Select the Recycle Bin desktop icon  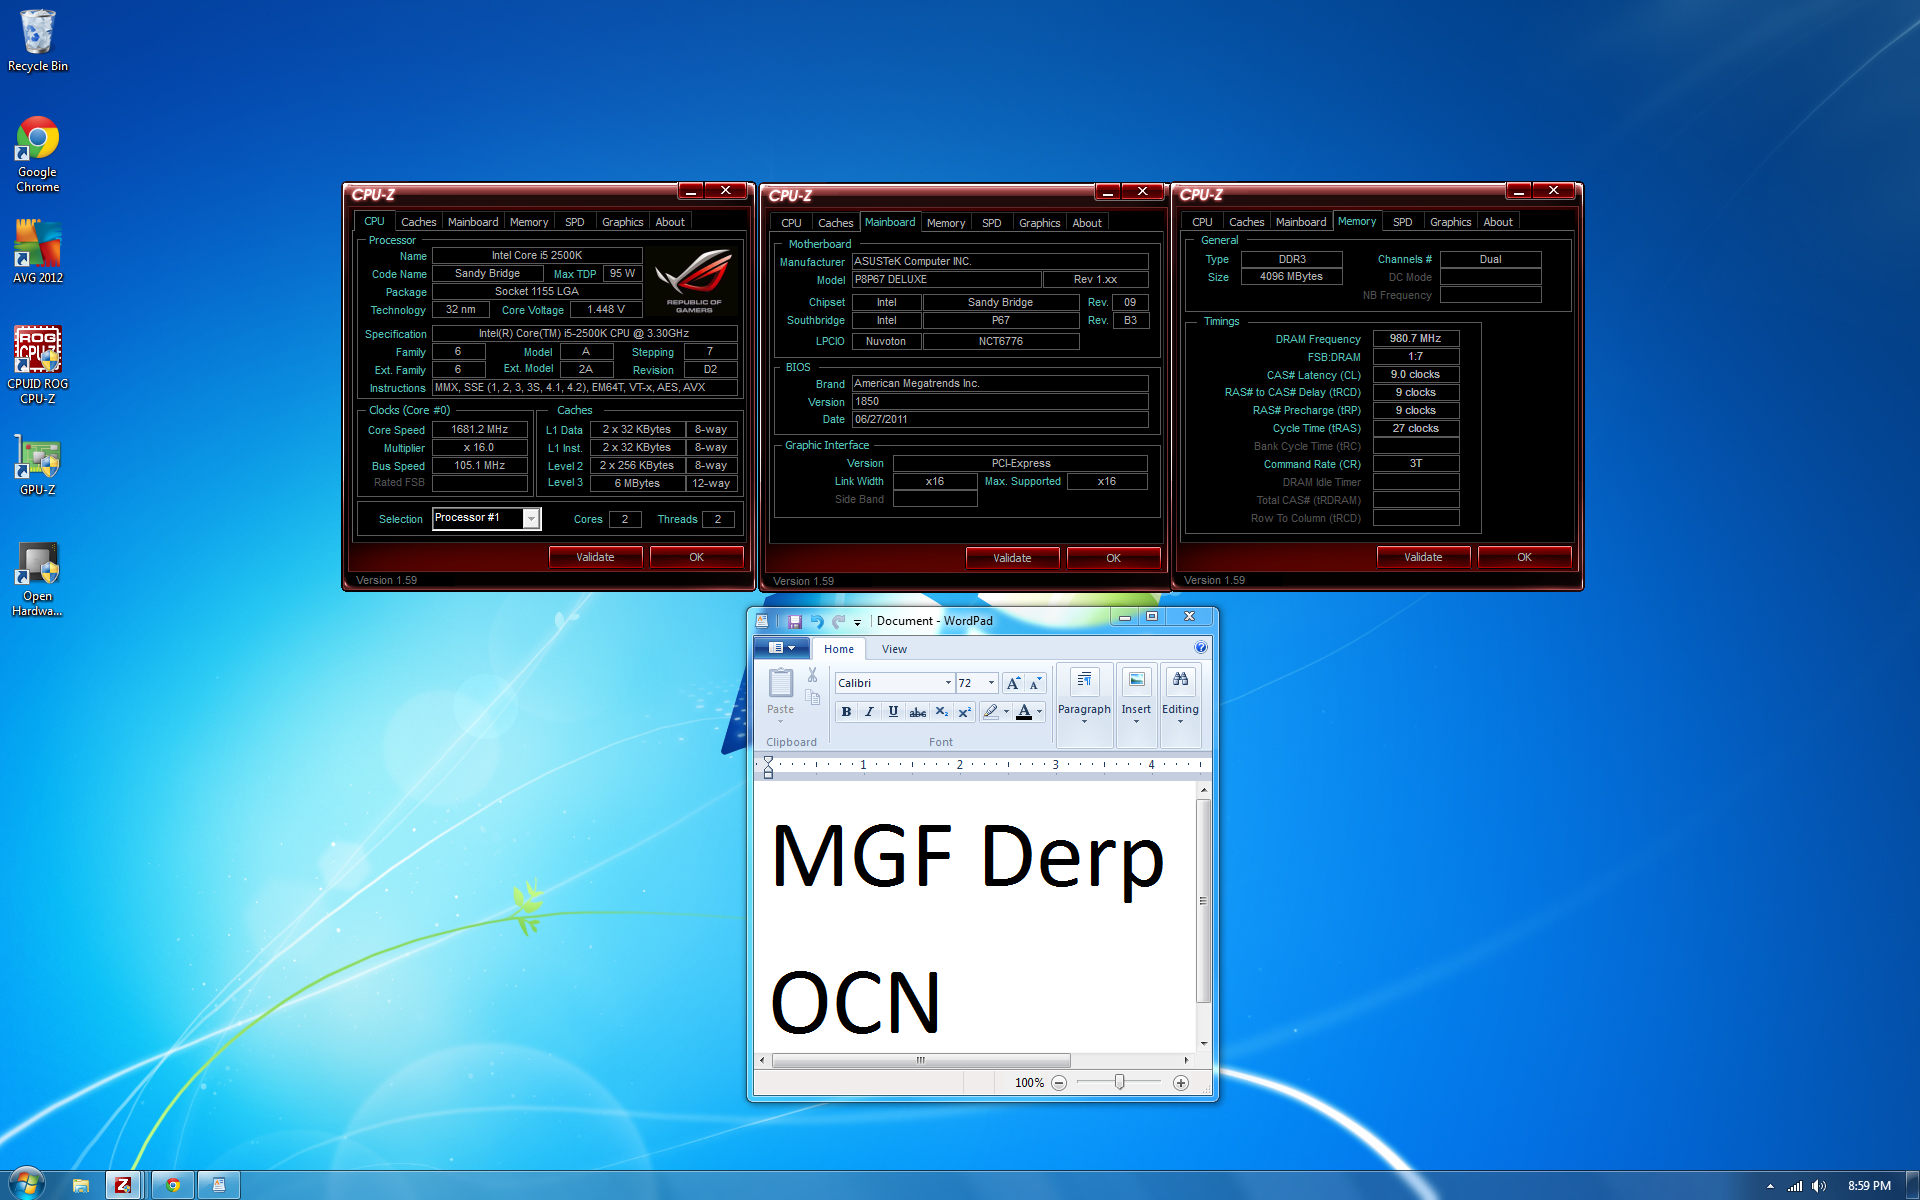click(38, 41)
